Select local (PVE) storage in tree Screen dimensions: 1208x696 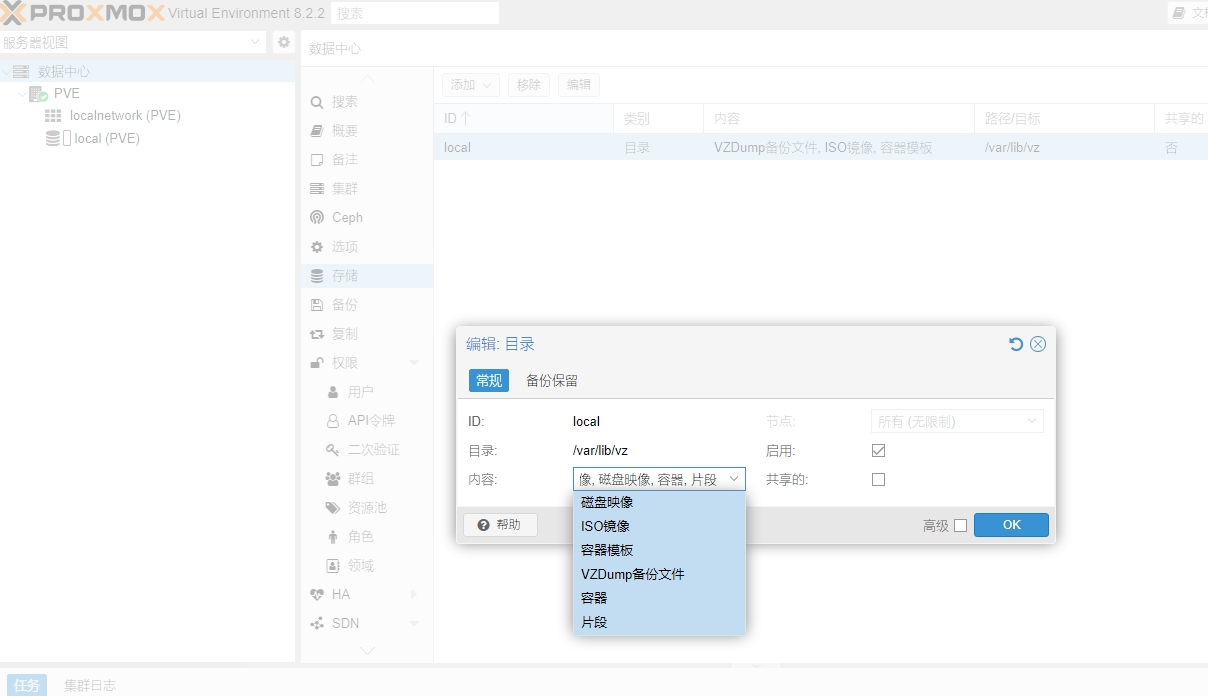coord(106,138)
